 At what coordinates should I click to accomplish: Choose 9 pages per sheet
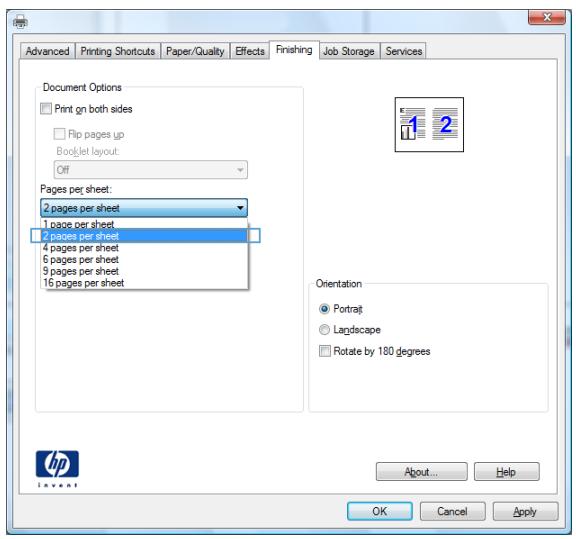pos(144,271)
